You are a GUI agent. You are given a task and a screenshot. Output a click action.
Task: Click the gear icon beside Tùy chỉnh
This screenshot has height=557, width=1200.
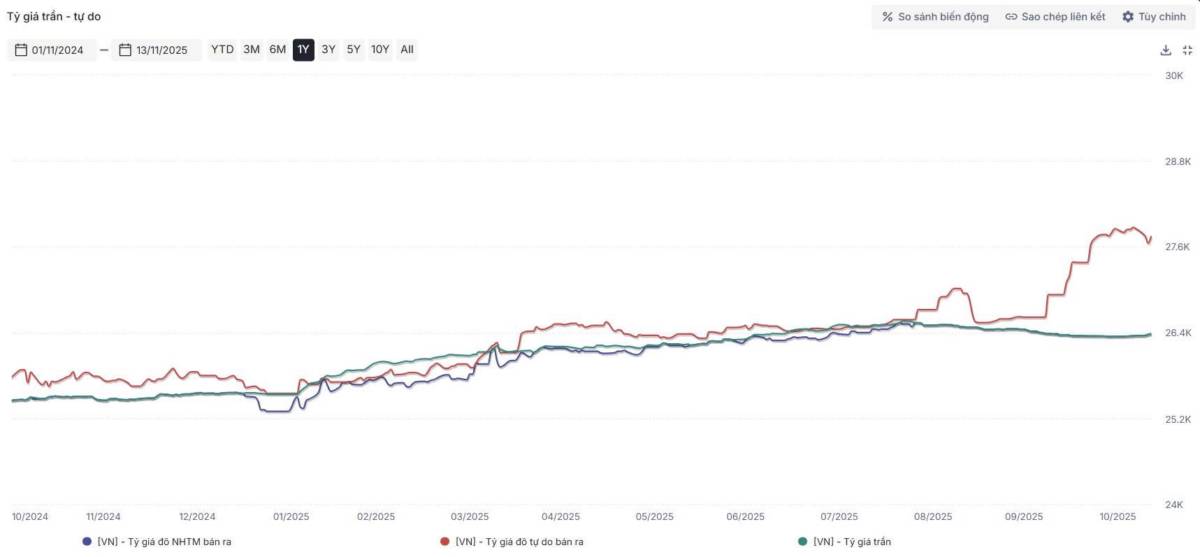1128,17
